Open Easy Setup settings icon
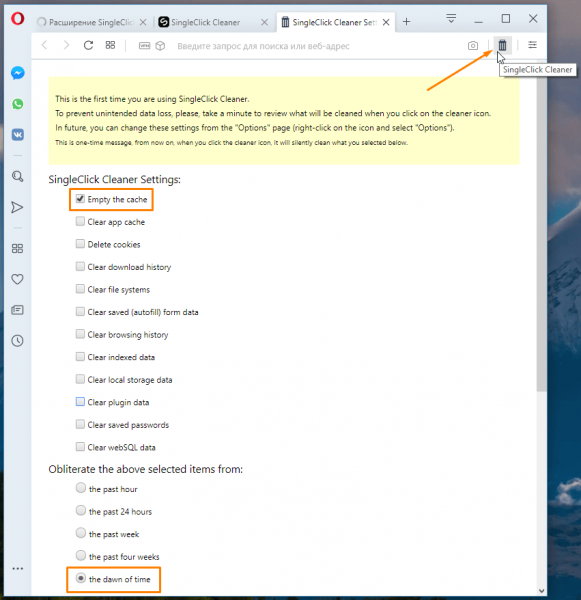581x600 pixels. (x=532, y=45)
